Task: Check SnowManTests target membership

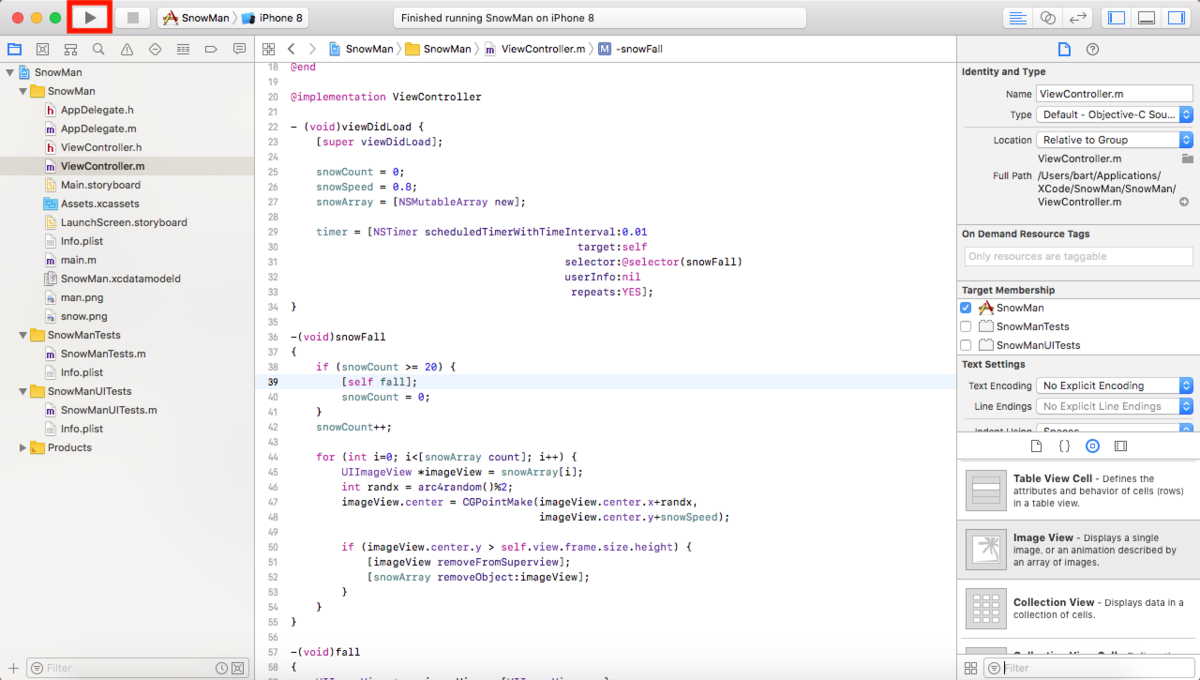Action: coord(966,326)
